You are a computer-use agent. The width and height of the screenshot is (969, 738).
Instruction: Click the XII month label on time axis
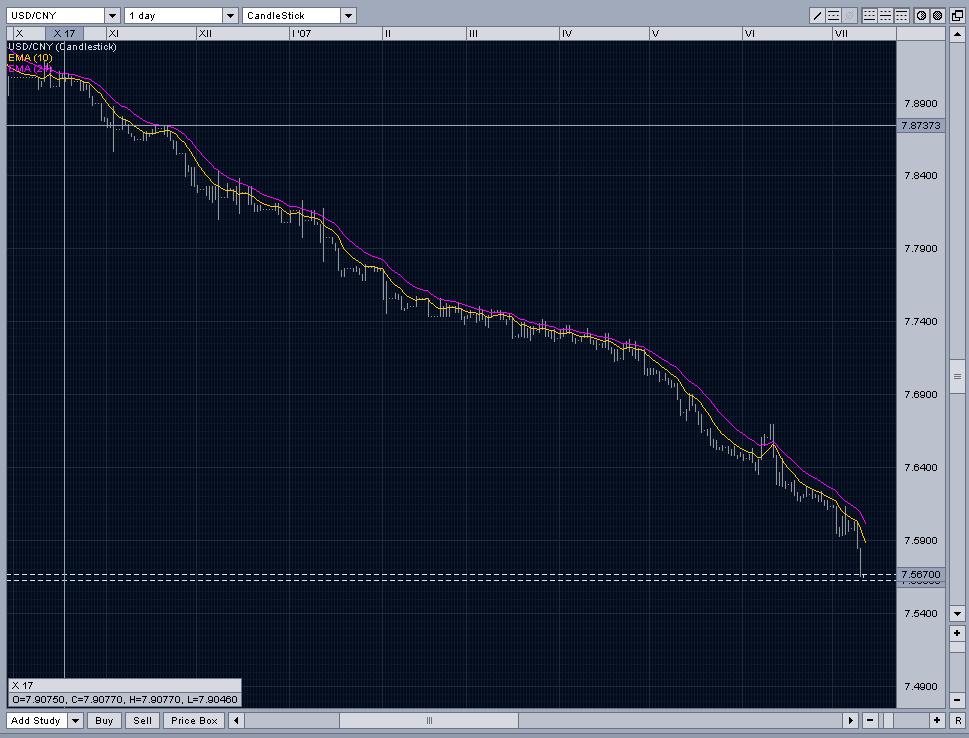[x=205, y=33]
